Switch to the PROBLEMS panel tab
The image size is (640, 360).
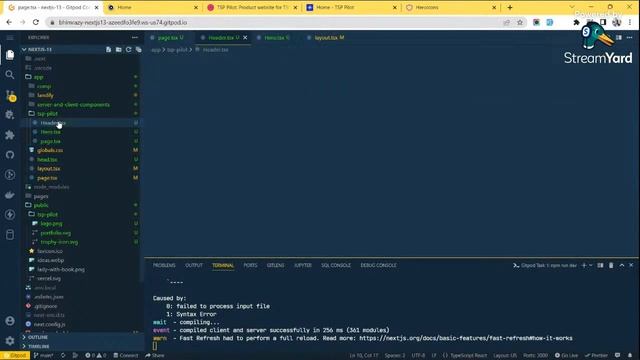point(164,265)
